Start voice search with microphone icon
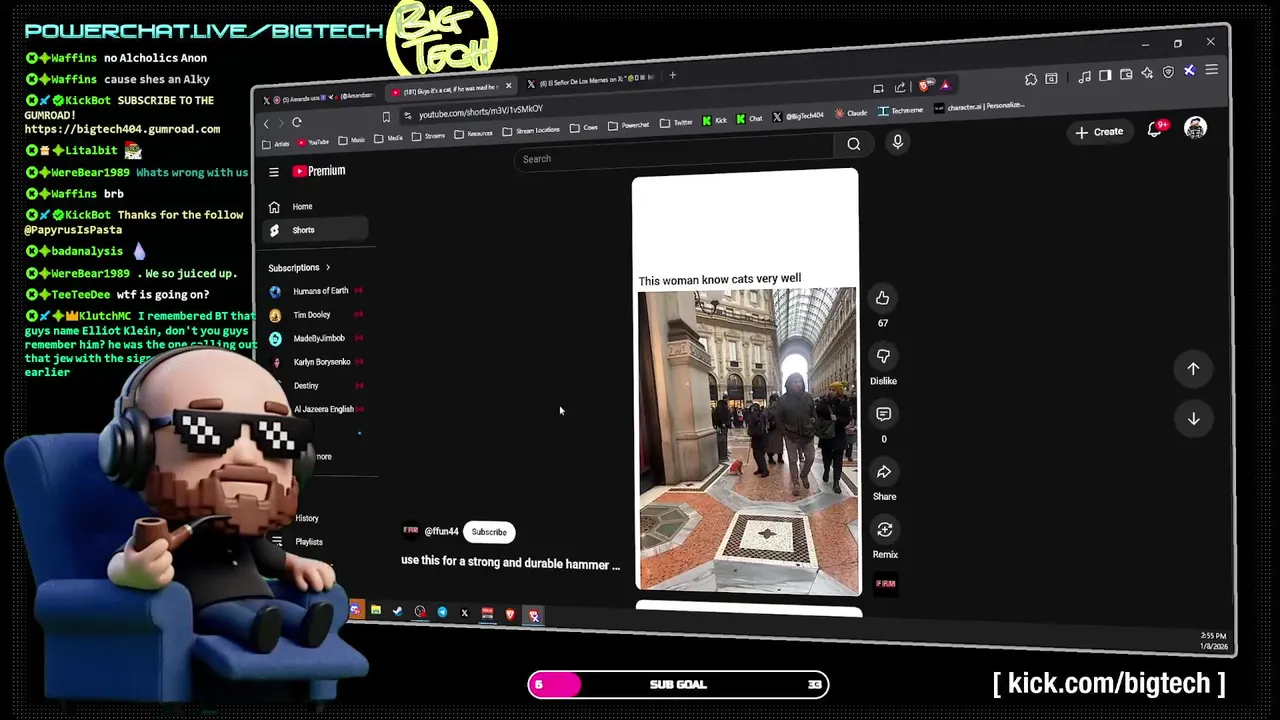The height and width of the screenshot is (720, 1280). (897, 142)
